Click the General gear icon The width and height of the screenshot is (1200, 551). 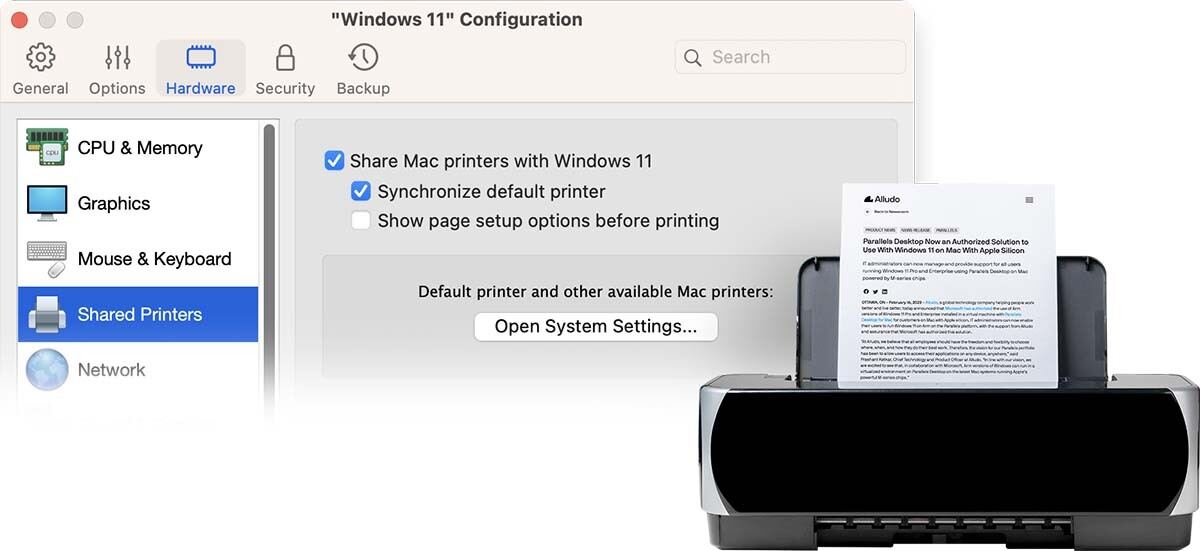[x=41, y=57]
